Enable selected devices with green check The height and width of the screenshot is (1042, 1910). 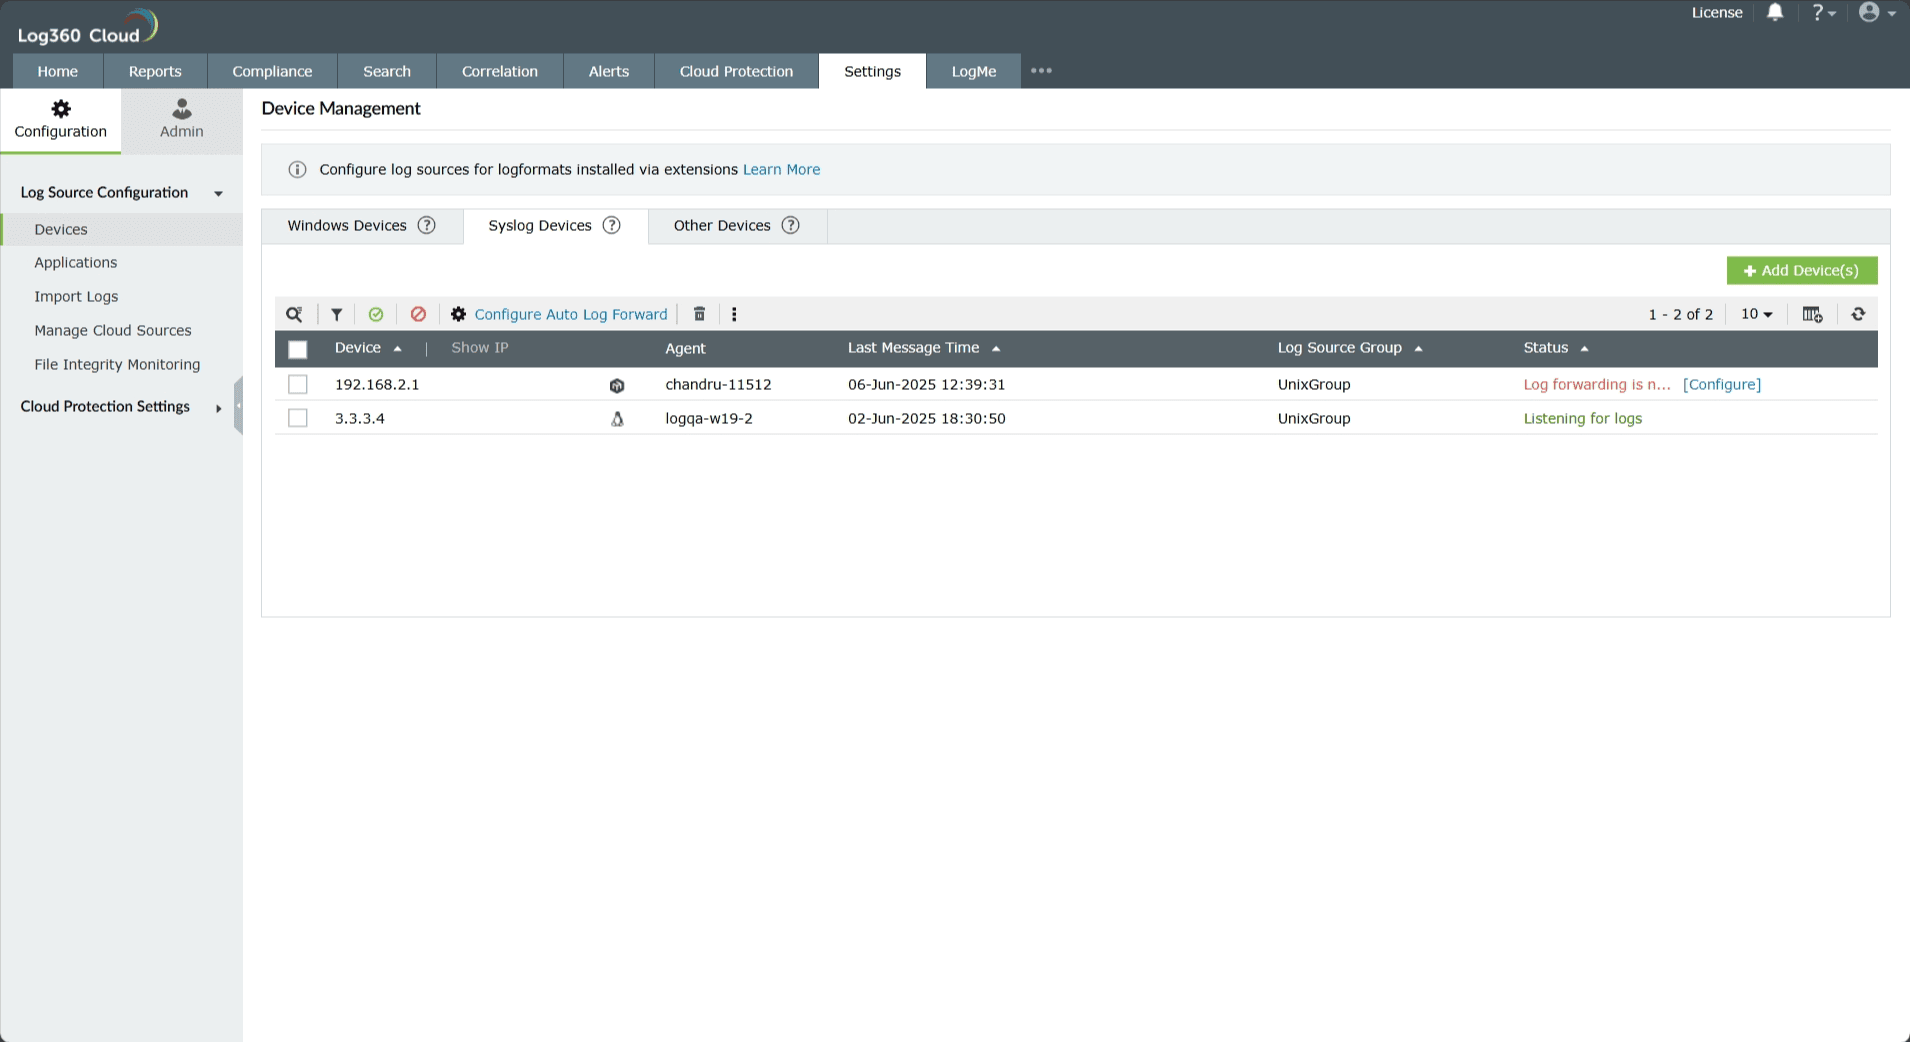coord(376,314)
